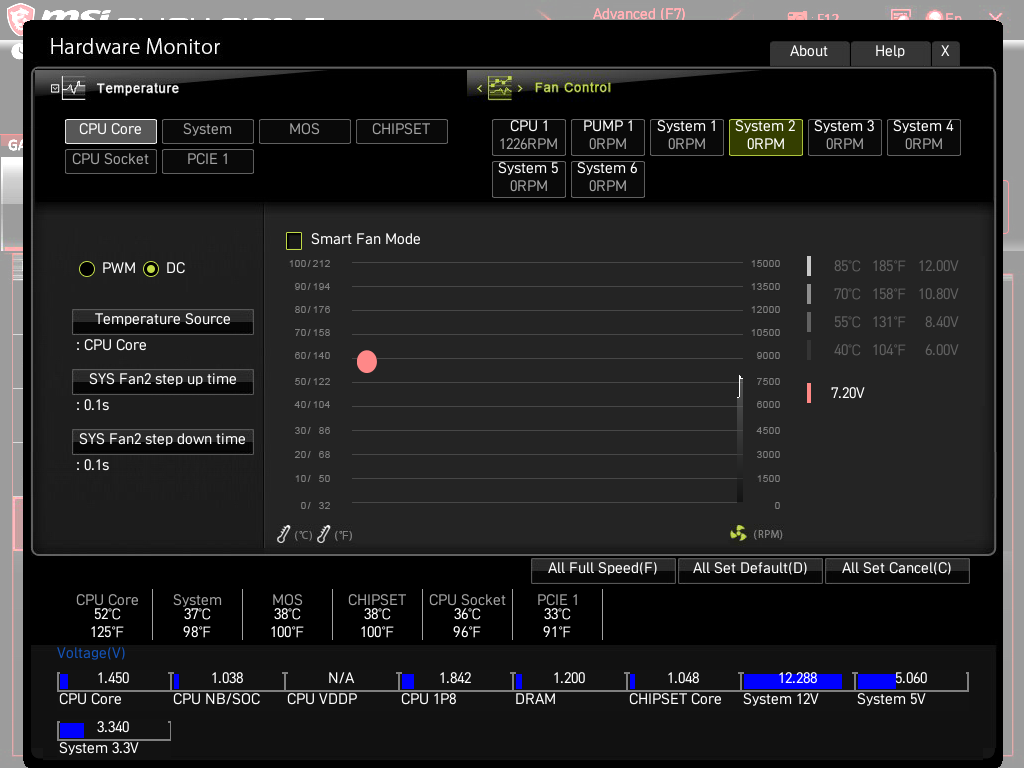Click Advanced (F7) in the BIOS window behind
The width and height of the screenshot is (1024, 768).
pyautogui.click(x=639, y=13)
